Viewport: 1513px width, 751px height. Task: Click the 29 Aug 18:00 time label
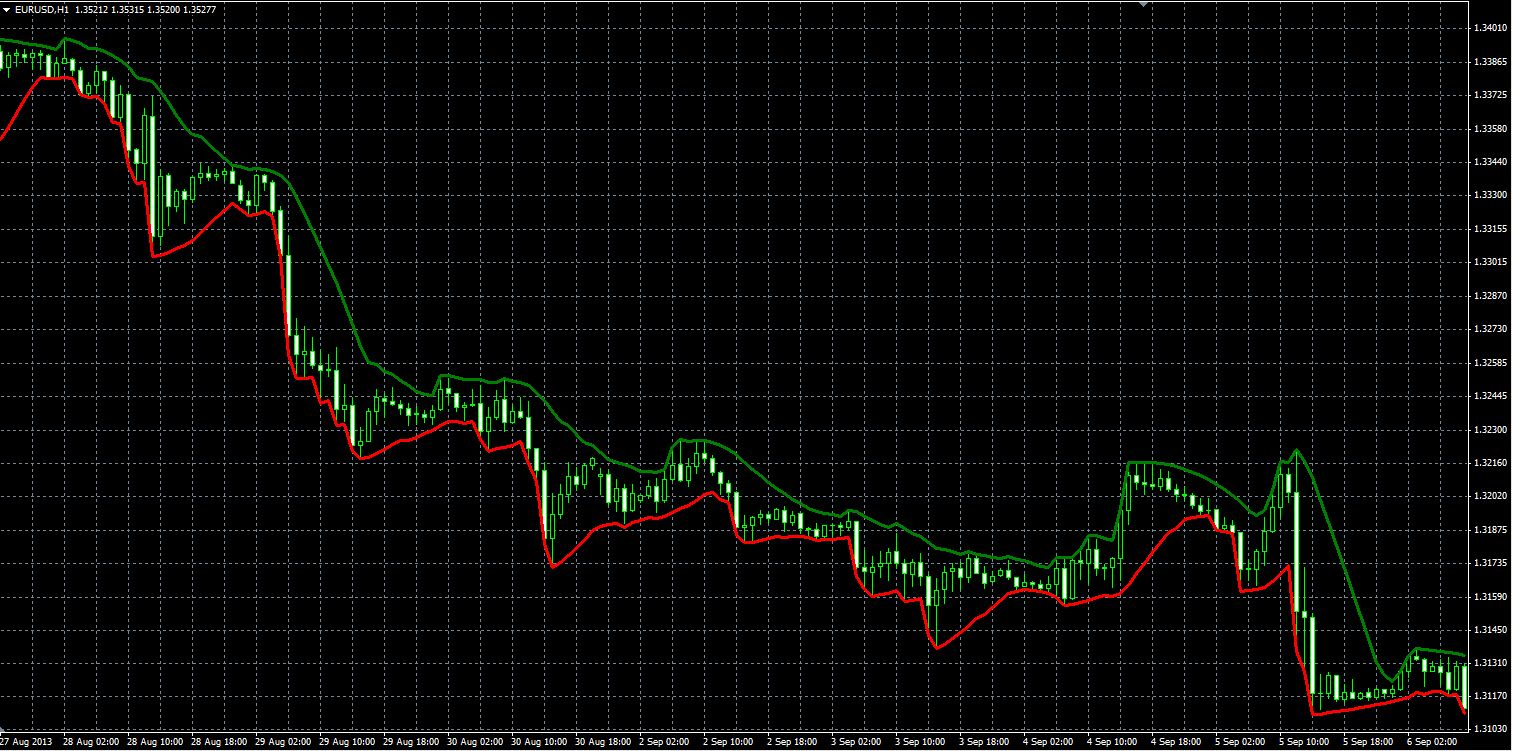click(x=410, y=743)
